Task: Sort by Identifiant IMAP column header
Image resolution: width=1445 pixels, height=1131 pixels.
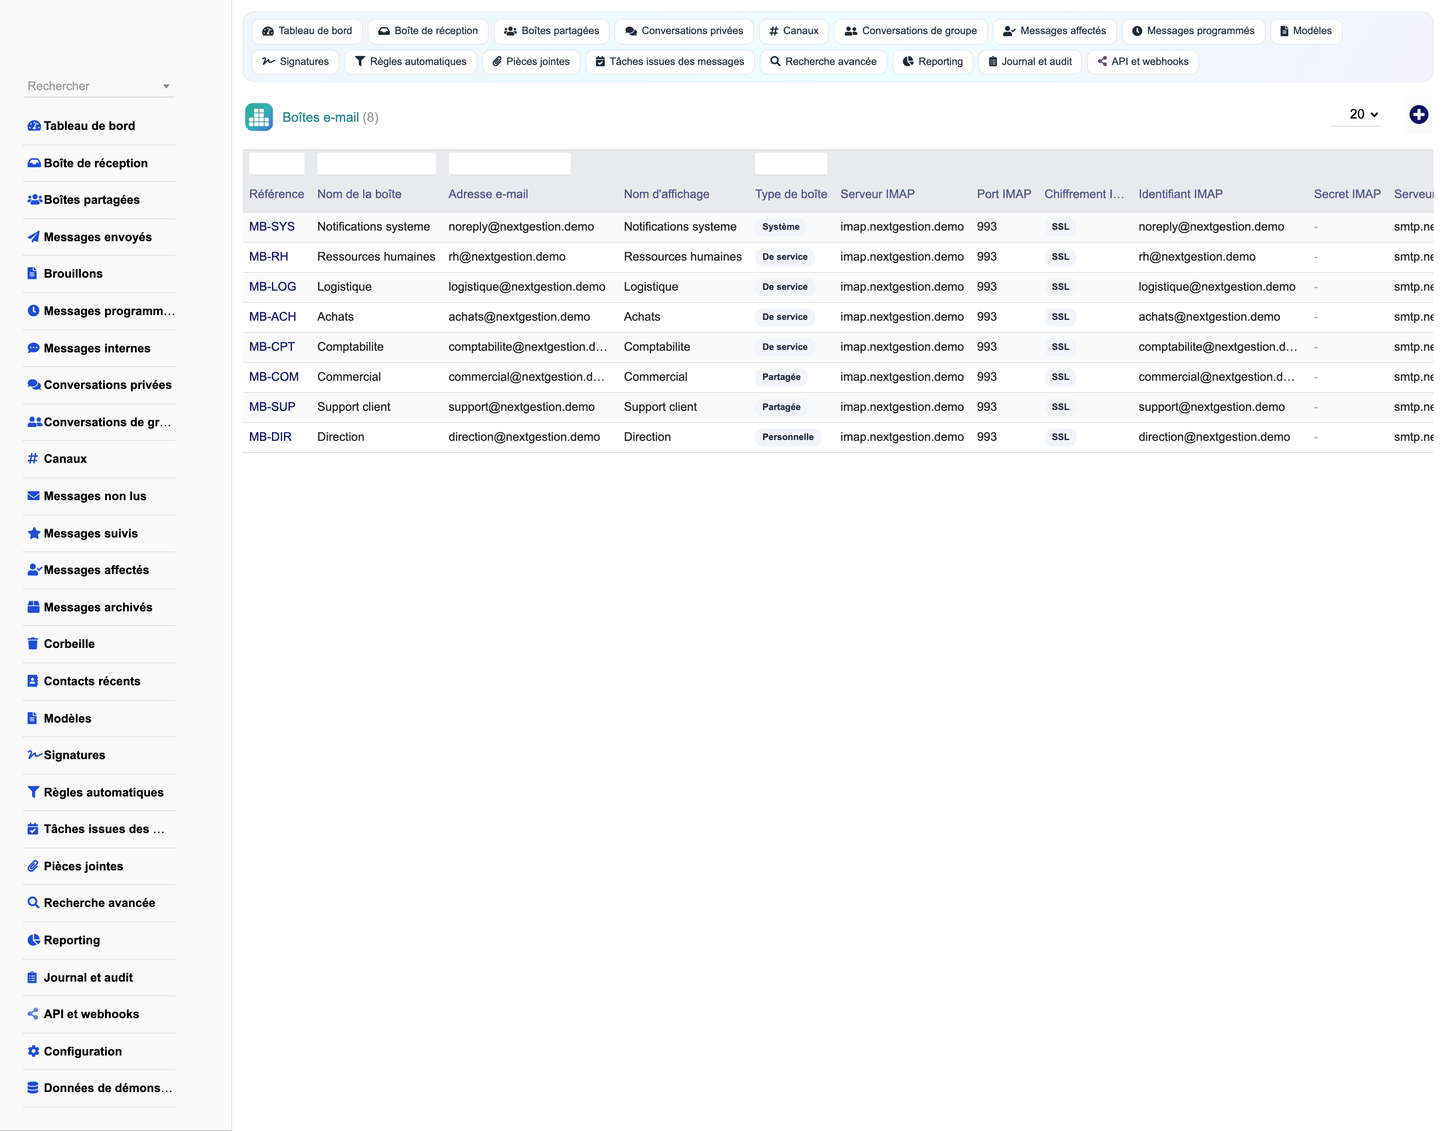Action: [x=1180, y=194]
